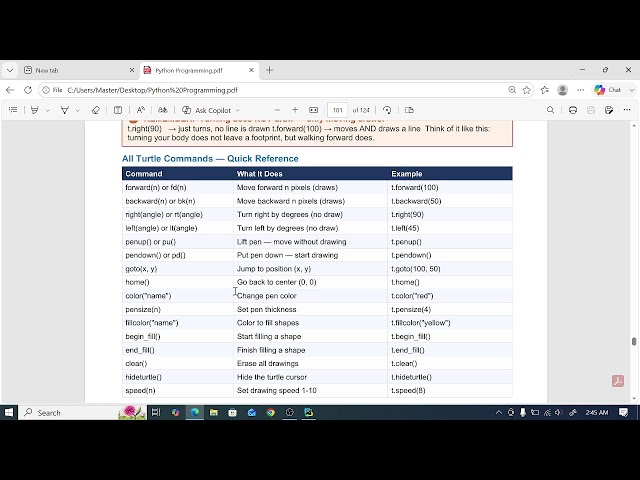This screenshot has height=480, width=640.
Task: Open Edge Settings and more menu
Action: (580, 90)
